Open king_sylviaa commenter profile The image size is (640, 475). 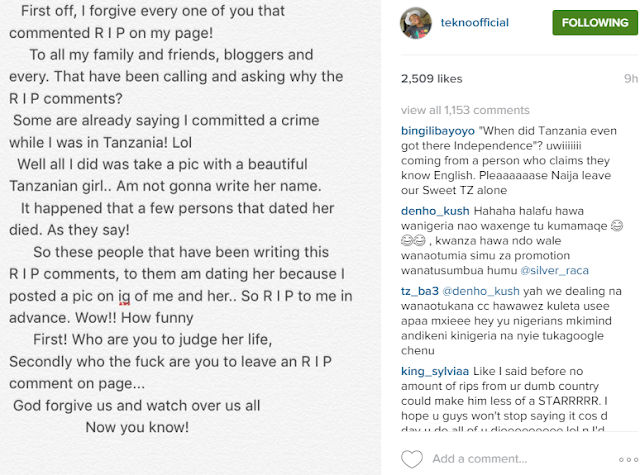(x=435, y=371)
